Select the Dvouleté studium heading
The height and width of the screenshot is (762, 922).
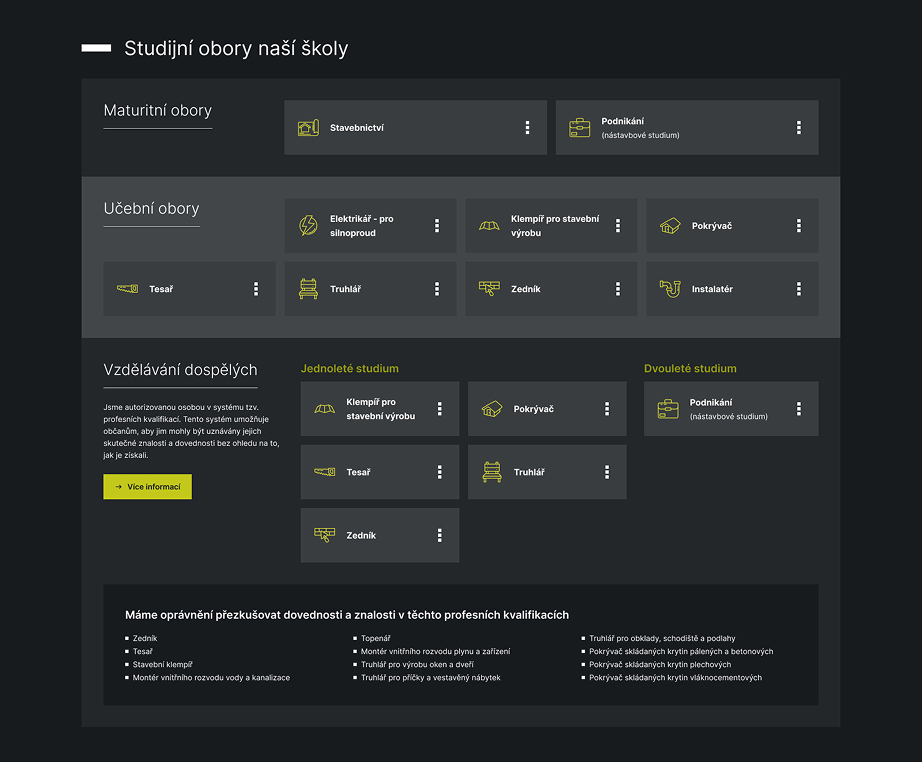[690, 369]
